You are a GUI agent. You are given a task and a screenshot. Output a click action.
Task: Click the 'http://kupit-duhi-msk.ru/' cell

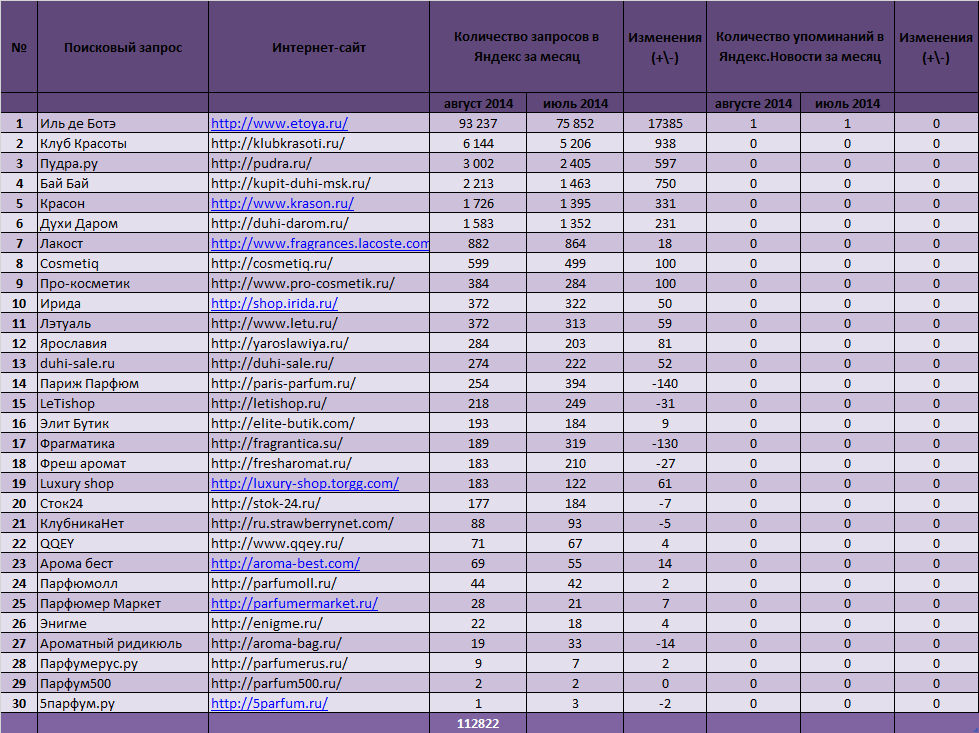(319, 184)
